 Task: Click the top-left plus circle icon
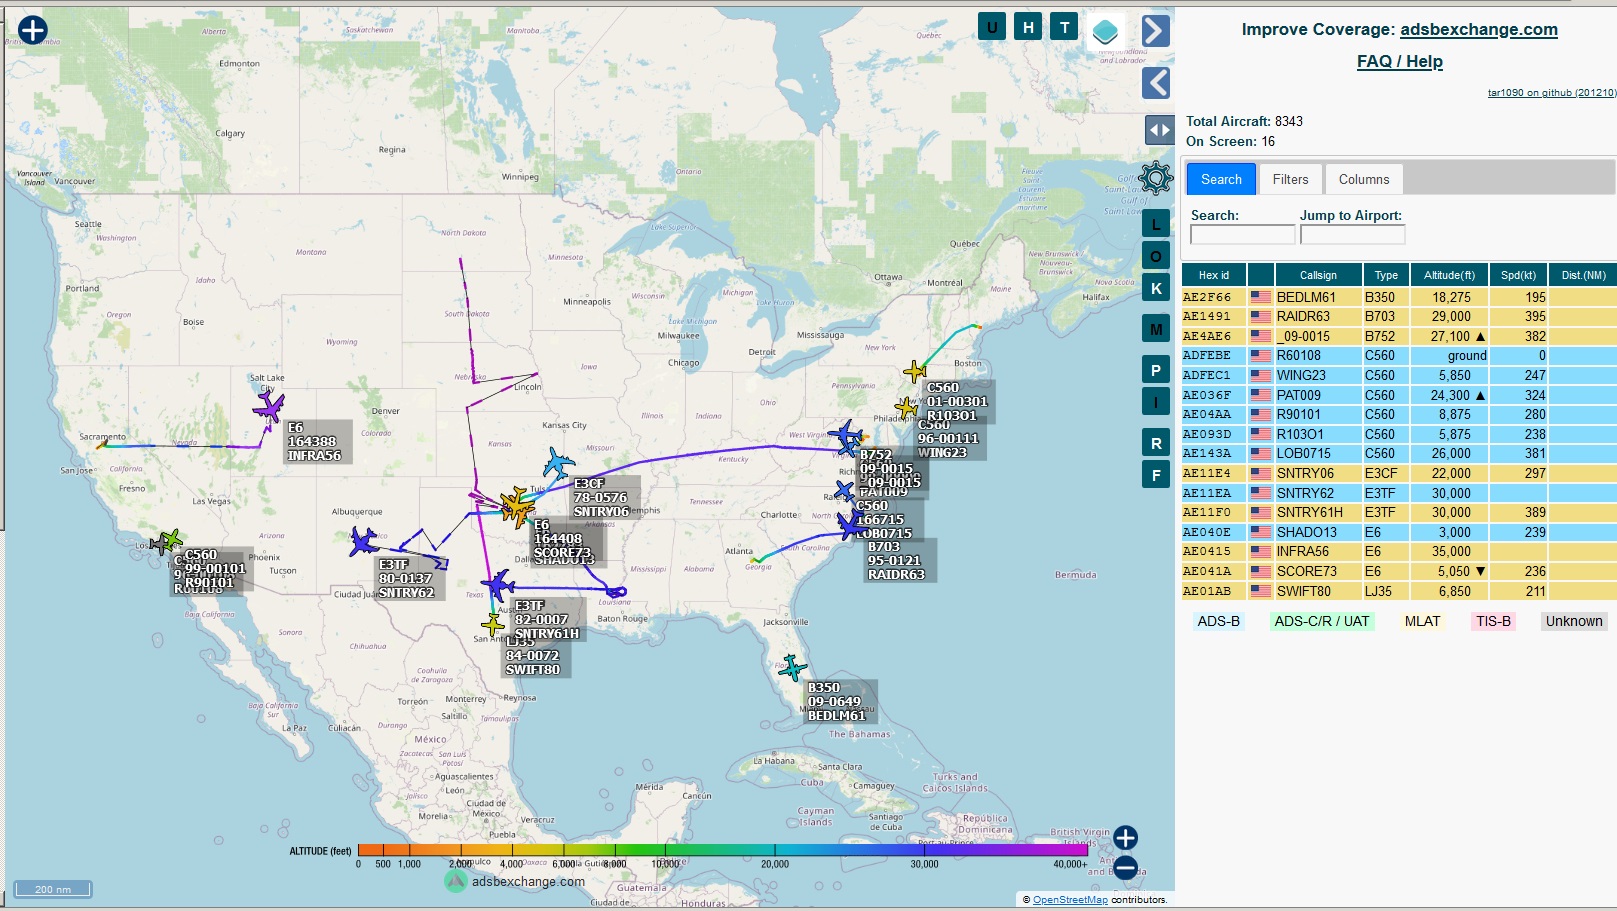33,30
